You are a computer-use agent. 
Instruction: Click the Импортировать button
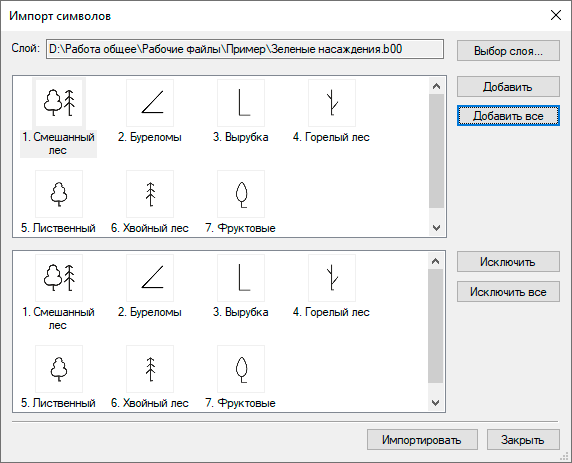[x=422, y=440]
